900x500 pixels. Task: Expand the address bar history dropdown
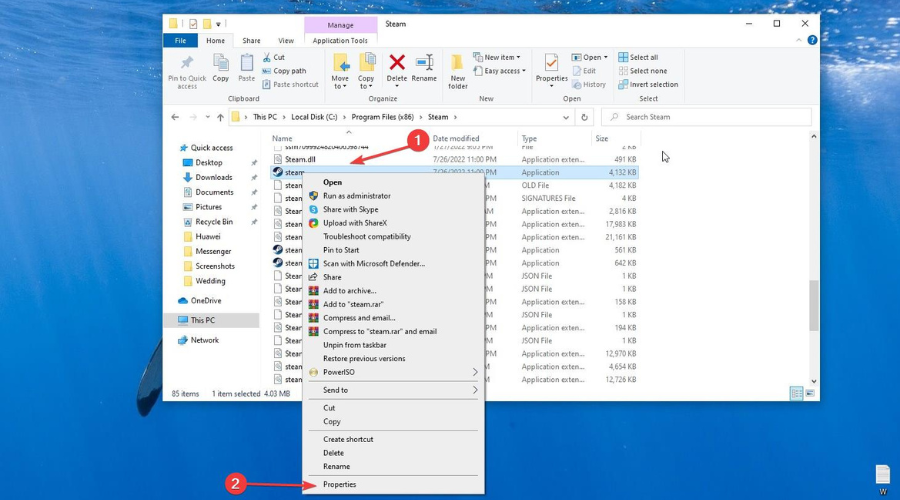565,117
